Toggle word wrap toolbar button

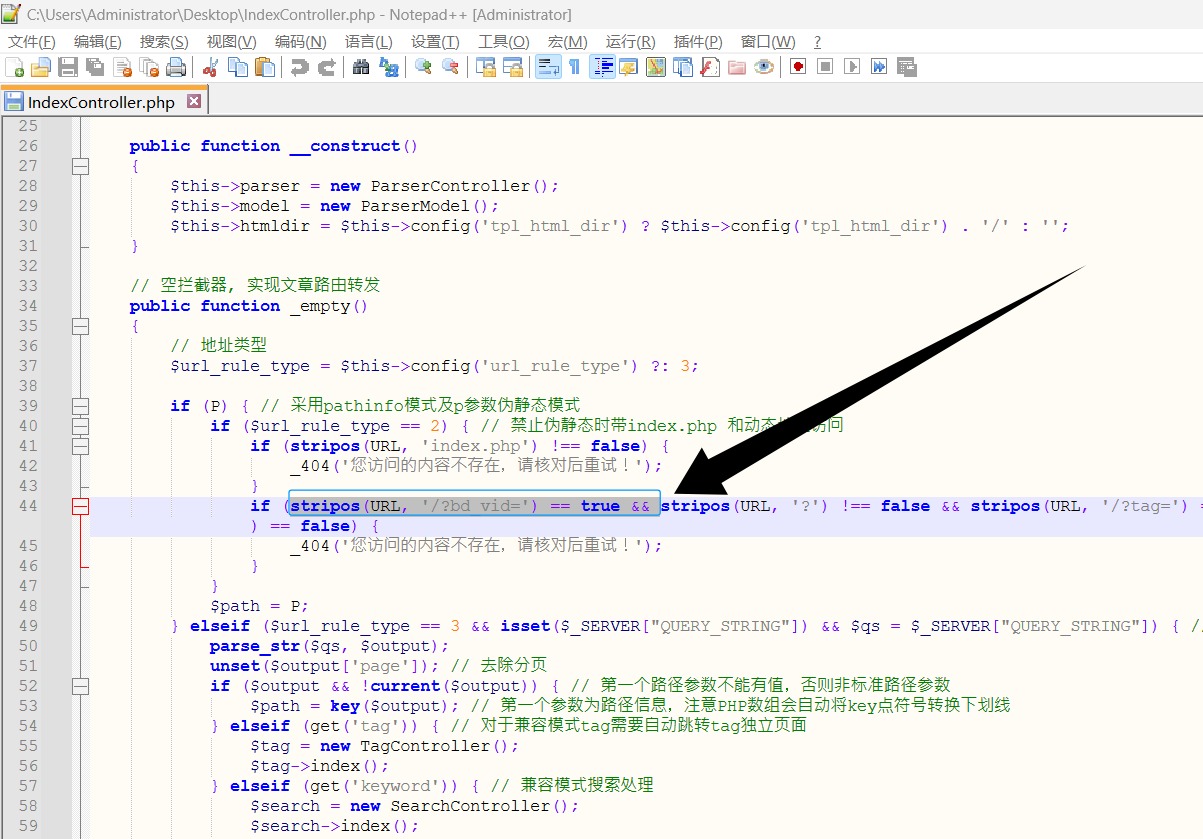click(x=547, y=67)
